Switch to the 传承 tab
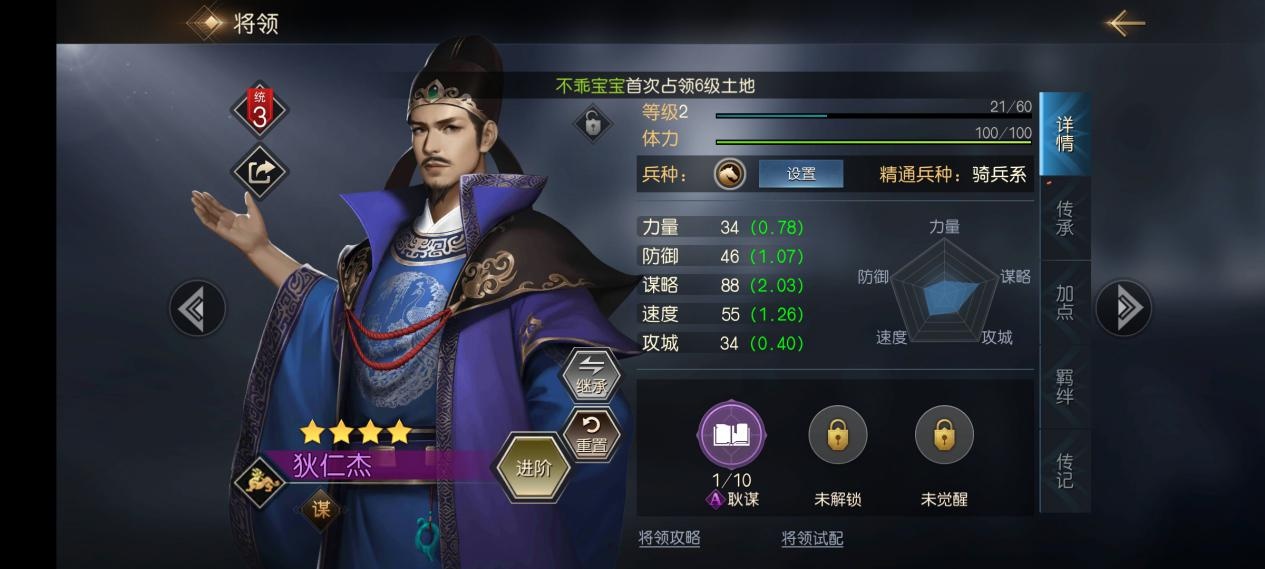This screenshot has width=1265, height=569. [1065, 219]
